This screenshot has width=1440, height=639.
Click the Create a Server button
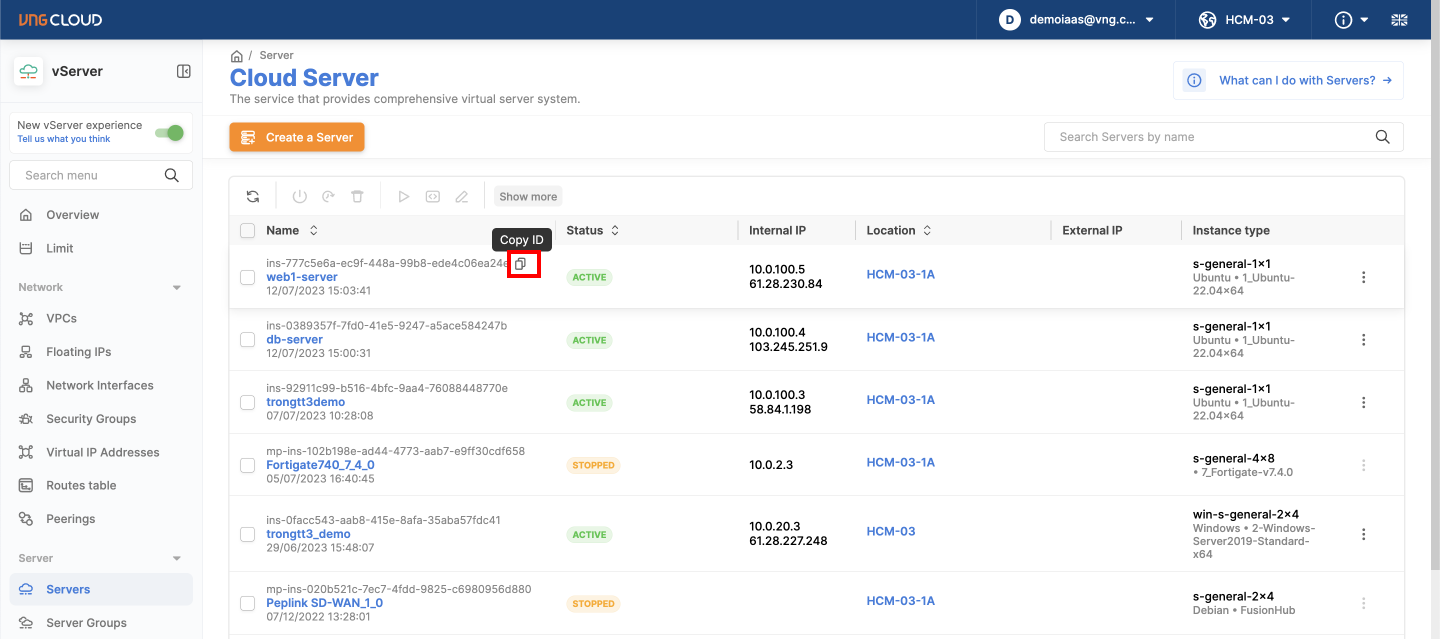(x=297, y=137)
